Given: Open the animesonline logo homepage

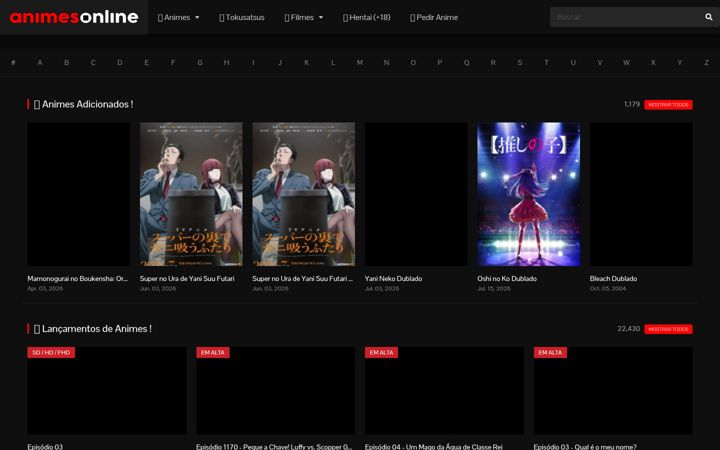Looking at the screenshot, I should click(74, 17).
